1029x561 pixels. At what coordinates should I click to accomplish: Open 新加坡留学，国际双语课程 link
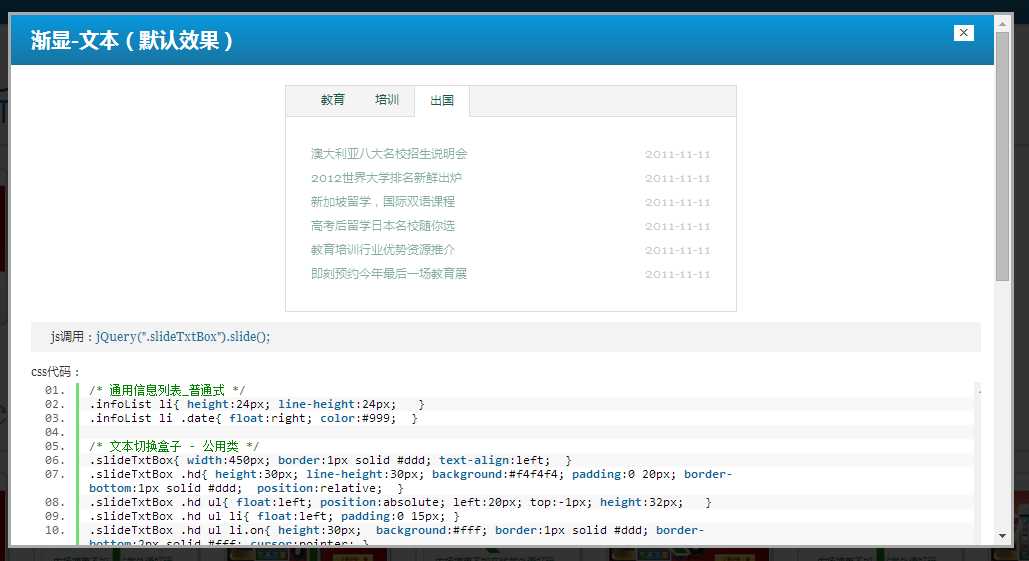(383, 201)
